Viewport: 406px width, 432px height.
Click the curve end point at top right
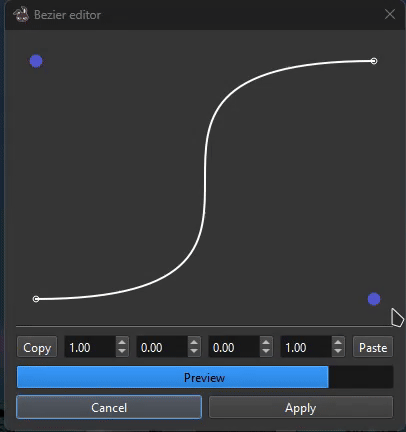point(374,61)
